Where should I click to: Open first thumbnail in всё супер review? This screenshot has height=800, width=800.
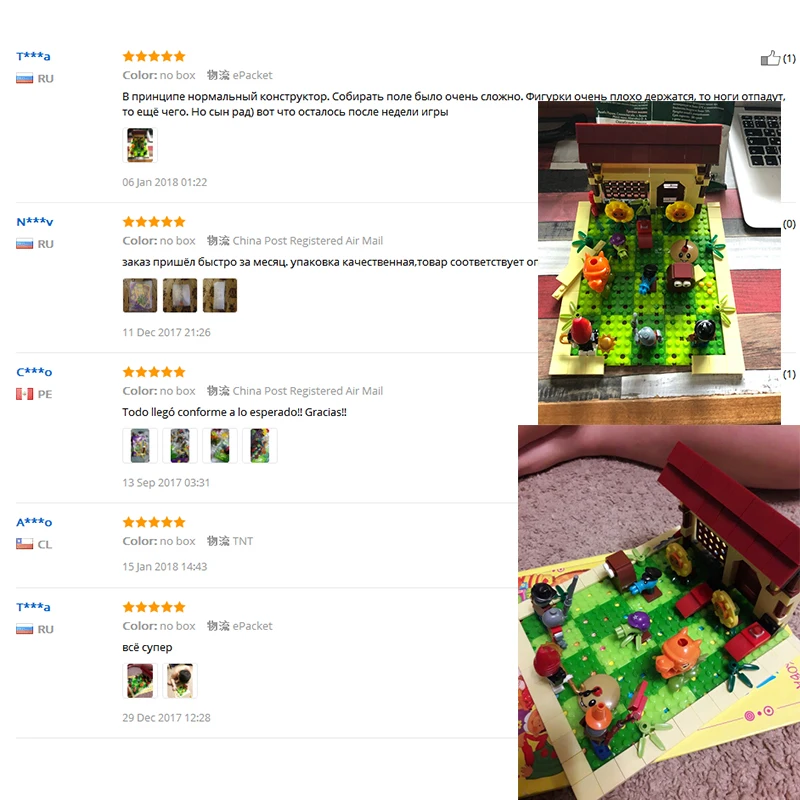pos(140,681)
